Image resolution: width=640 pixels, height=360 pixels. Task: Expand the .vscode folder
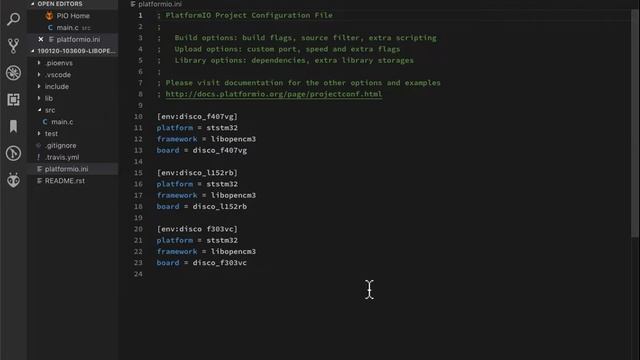[39, 75]
